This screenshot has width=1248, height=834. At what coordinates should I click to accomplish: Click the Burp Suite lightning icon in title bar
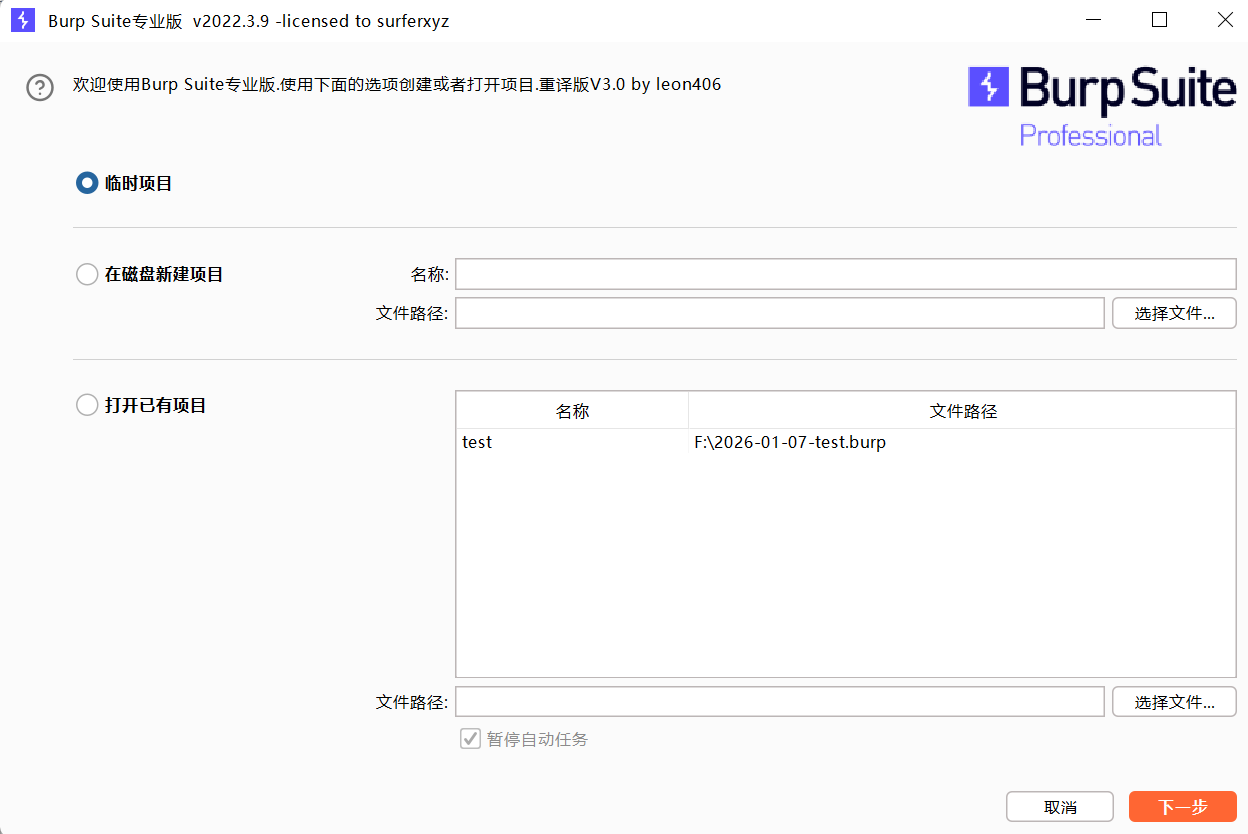click(x=23, y=20)
